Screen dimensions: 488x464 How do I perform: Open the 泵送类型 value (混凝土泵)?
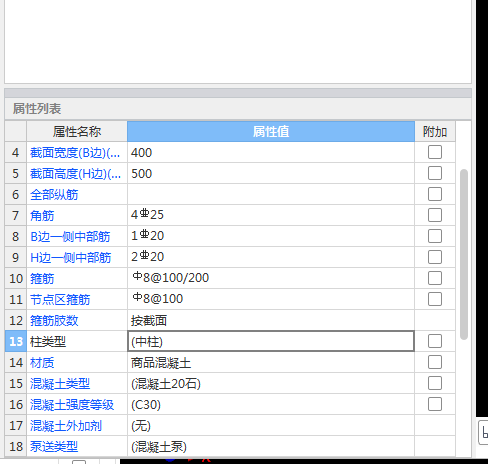tap(271, 446)
